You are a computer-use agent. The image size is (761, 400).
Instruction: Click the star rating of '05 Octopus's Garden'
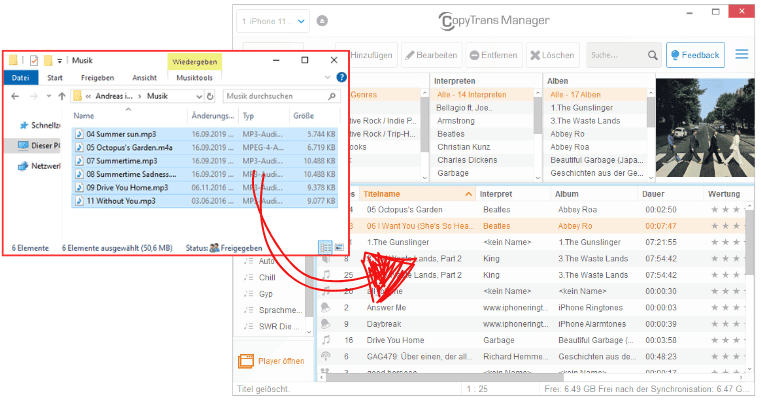726,210
